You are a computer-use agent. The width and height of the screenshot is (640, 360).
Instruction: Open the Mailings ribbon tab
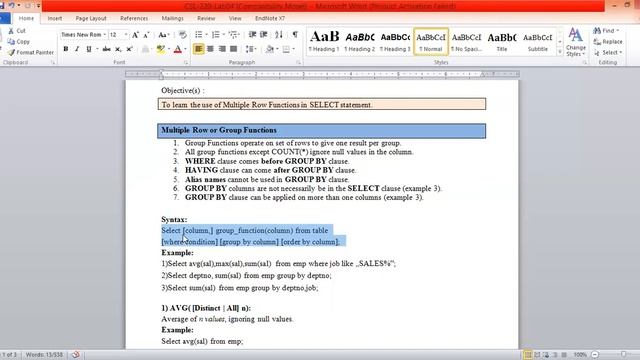(172, 18)
